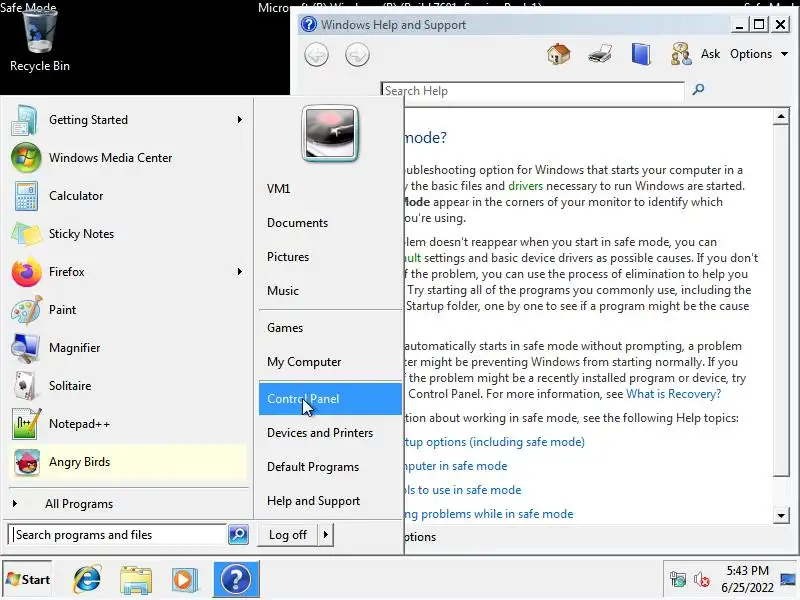This screenshot has width=800, height=600.
Task: Click the Start button
Action: point(28,580)
